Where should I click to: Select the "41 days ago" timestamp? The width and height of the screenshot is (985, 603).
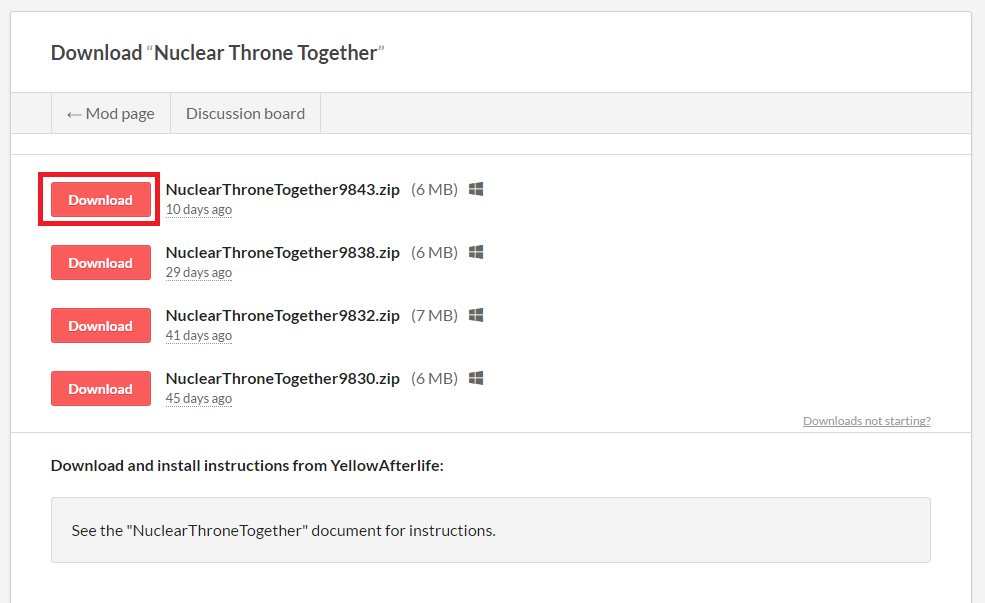coord(199,336)
